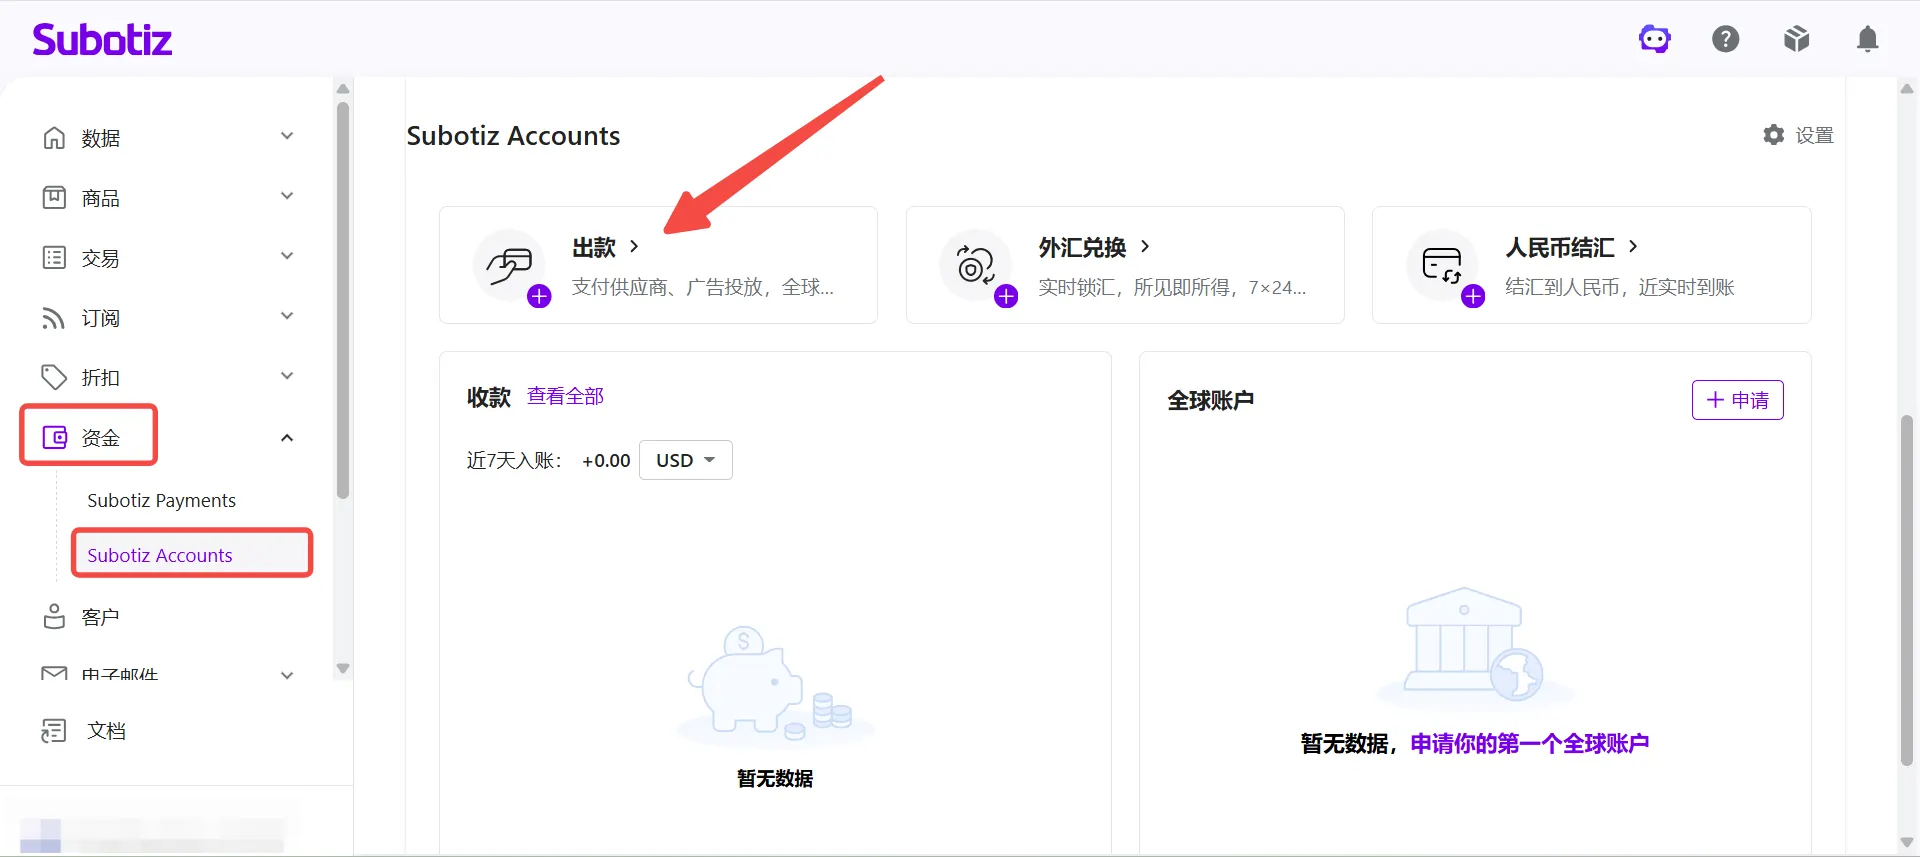Click 申请你的第一个全球账户 link

coord(1530,743)
